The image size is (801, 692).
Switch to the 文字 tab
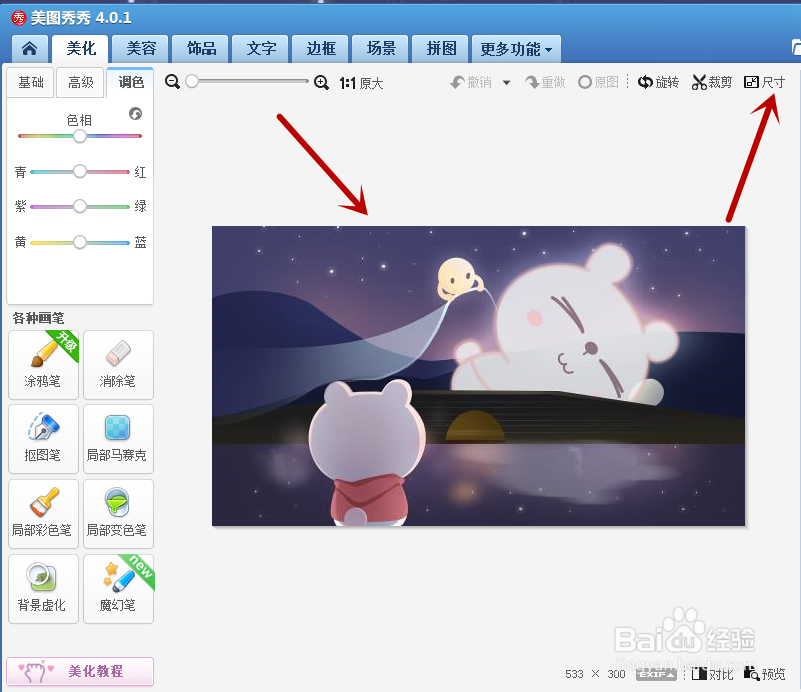[261, 49]
